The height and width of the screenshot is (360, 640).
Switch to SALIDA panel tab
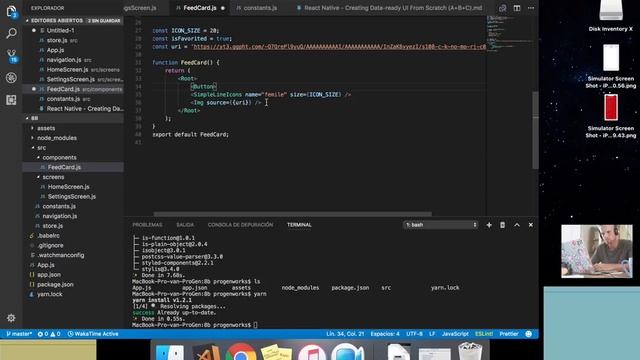click(185, 225)
